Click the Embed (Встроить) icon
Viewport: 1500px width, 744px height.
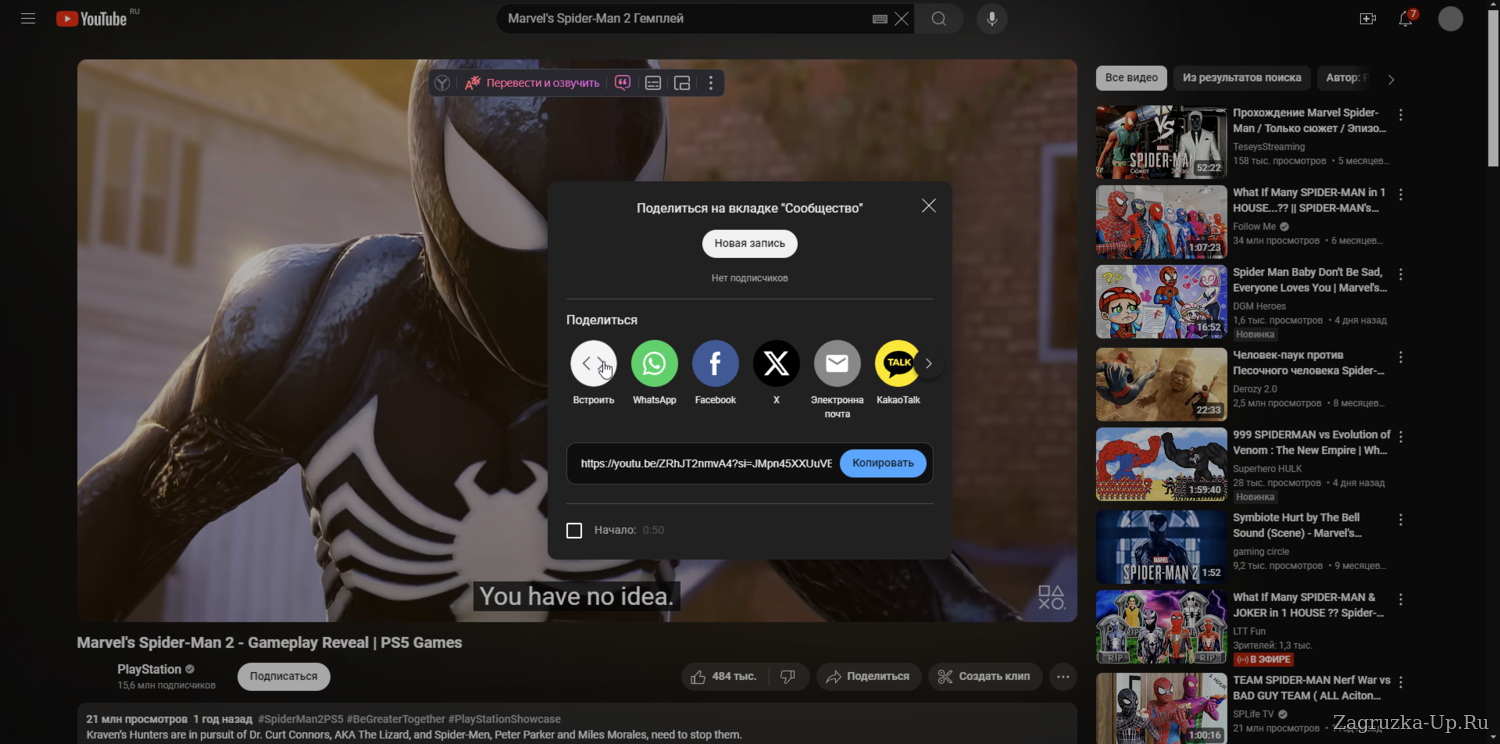(x=593, y=364)
